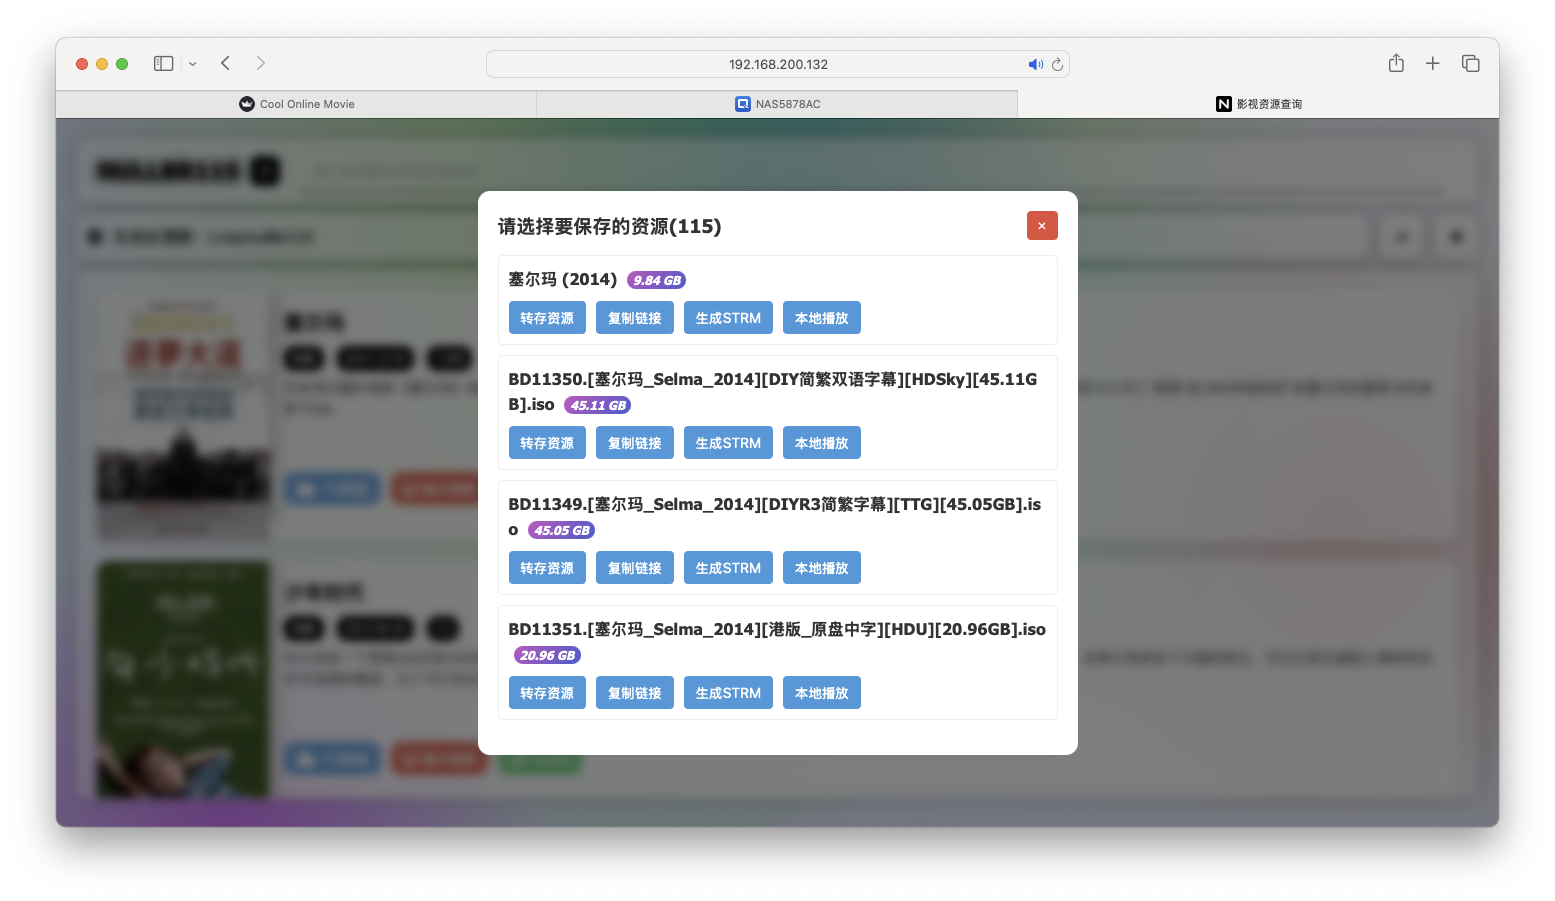Toggle the Safari sidebar icon
The width and height of the screenshot is (1555, 901).
click(162, 63)
